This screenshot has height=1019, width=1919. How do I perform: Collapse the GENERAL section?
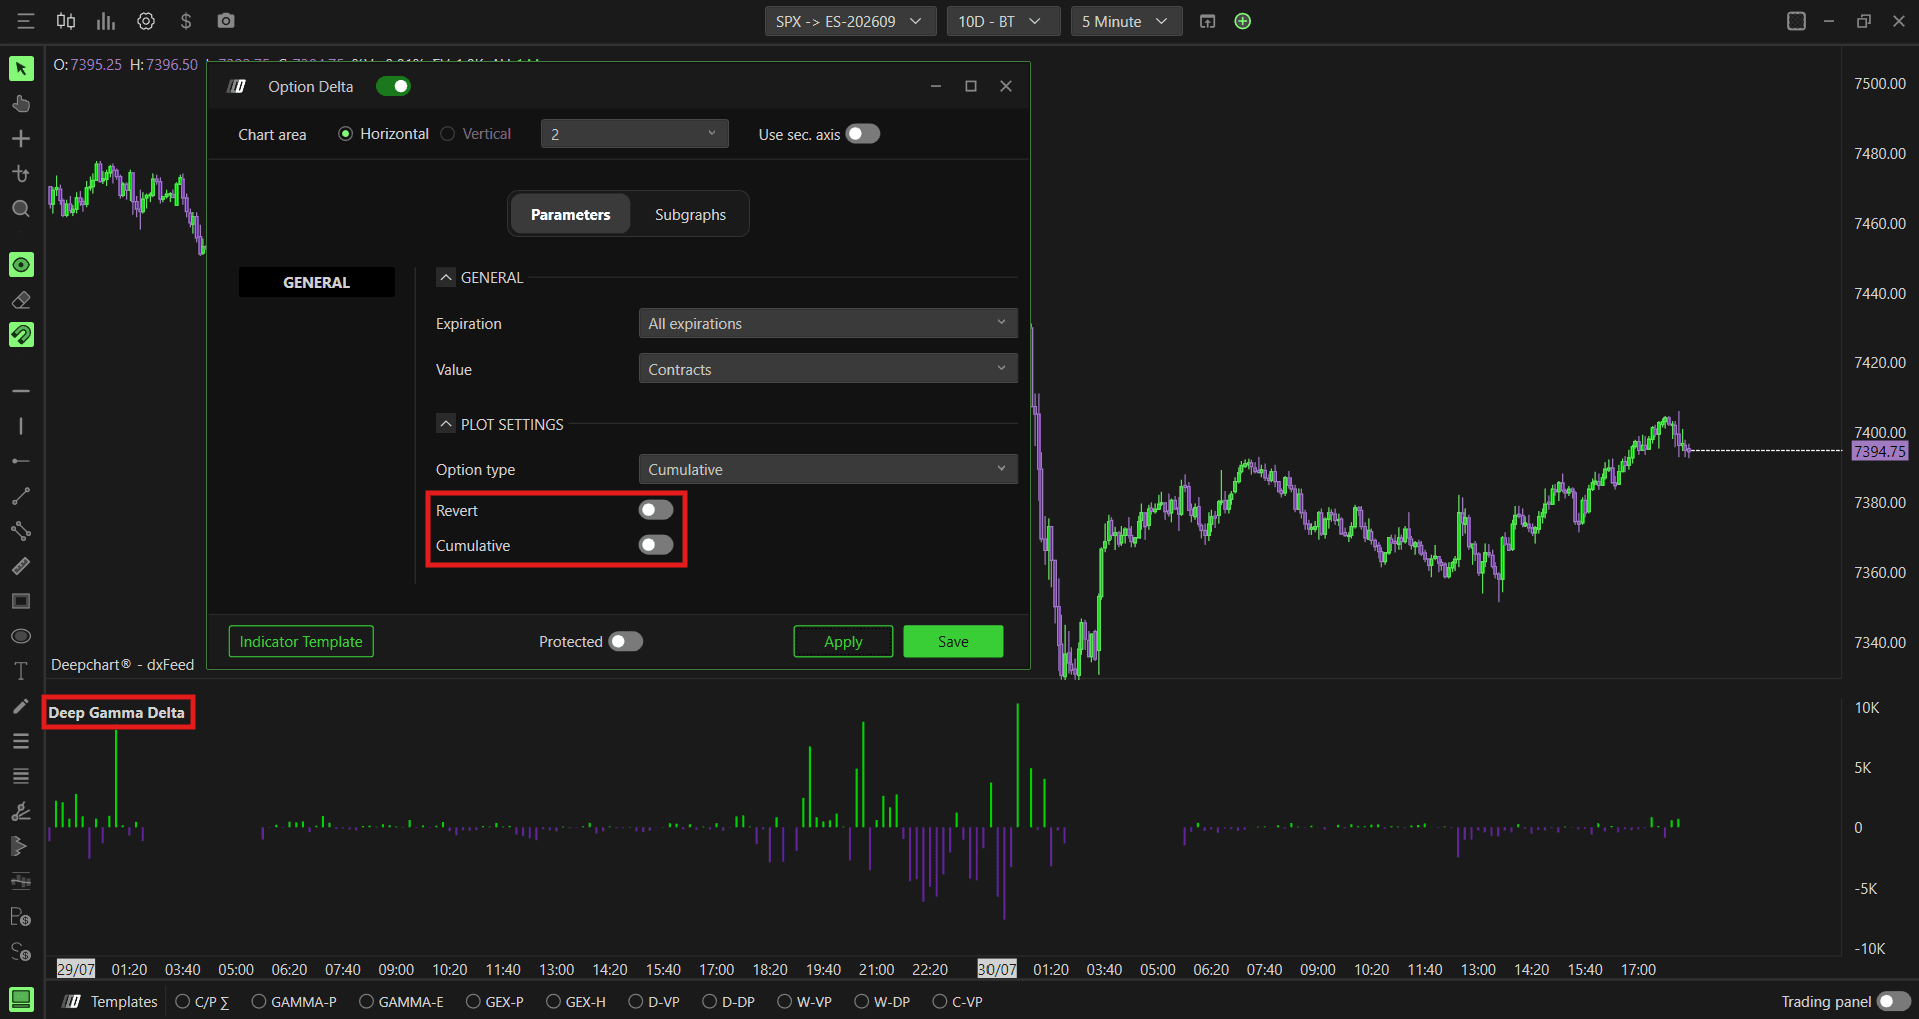[x=446, y=277]
